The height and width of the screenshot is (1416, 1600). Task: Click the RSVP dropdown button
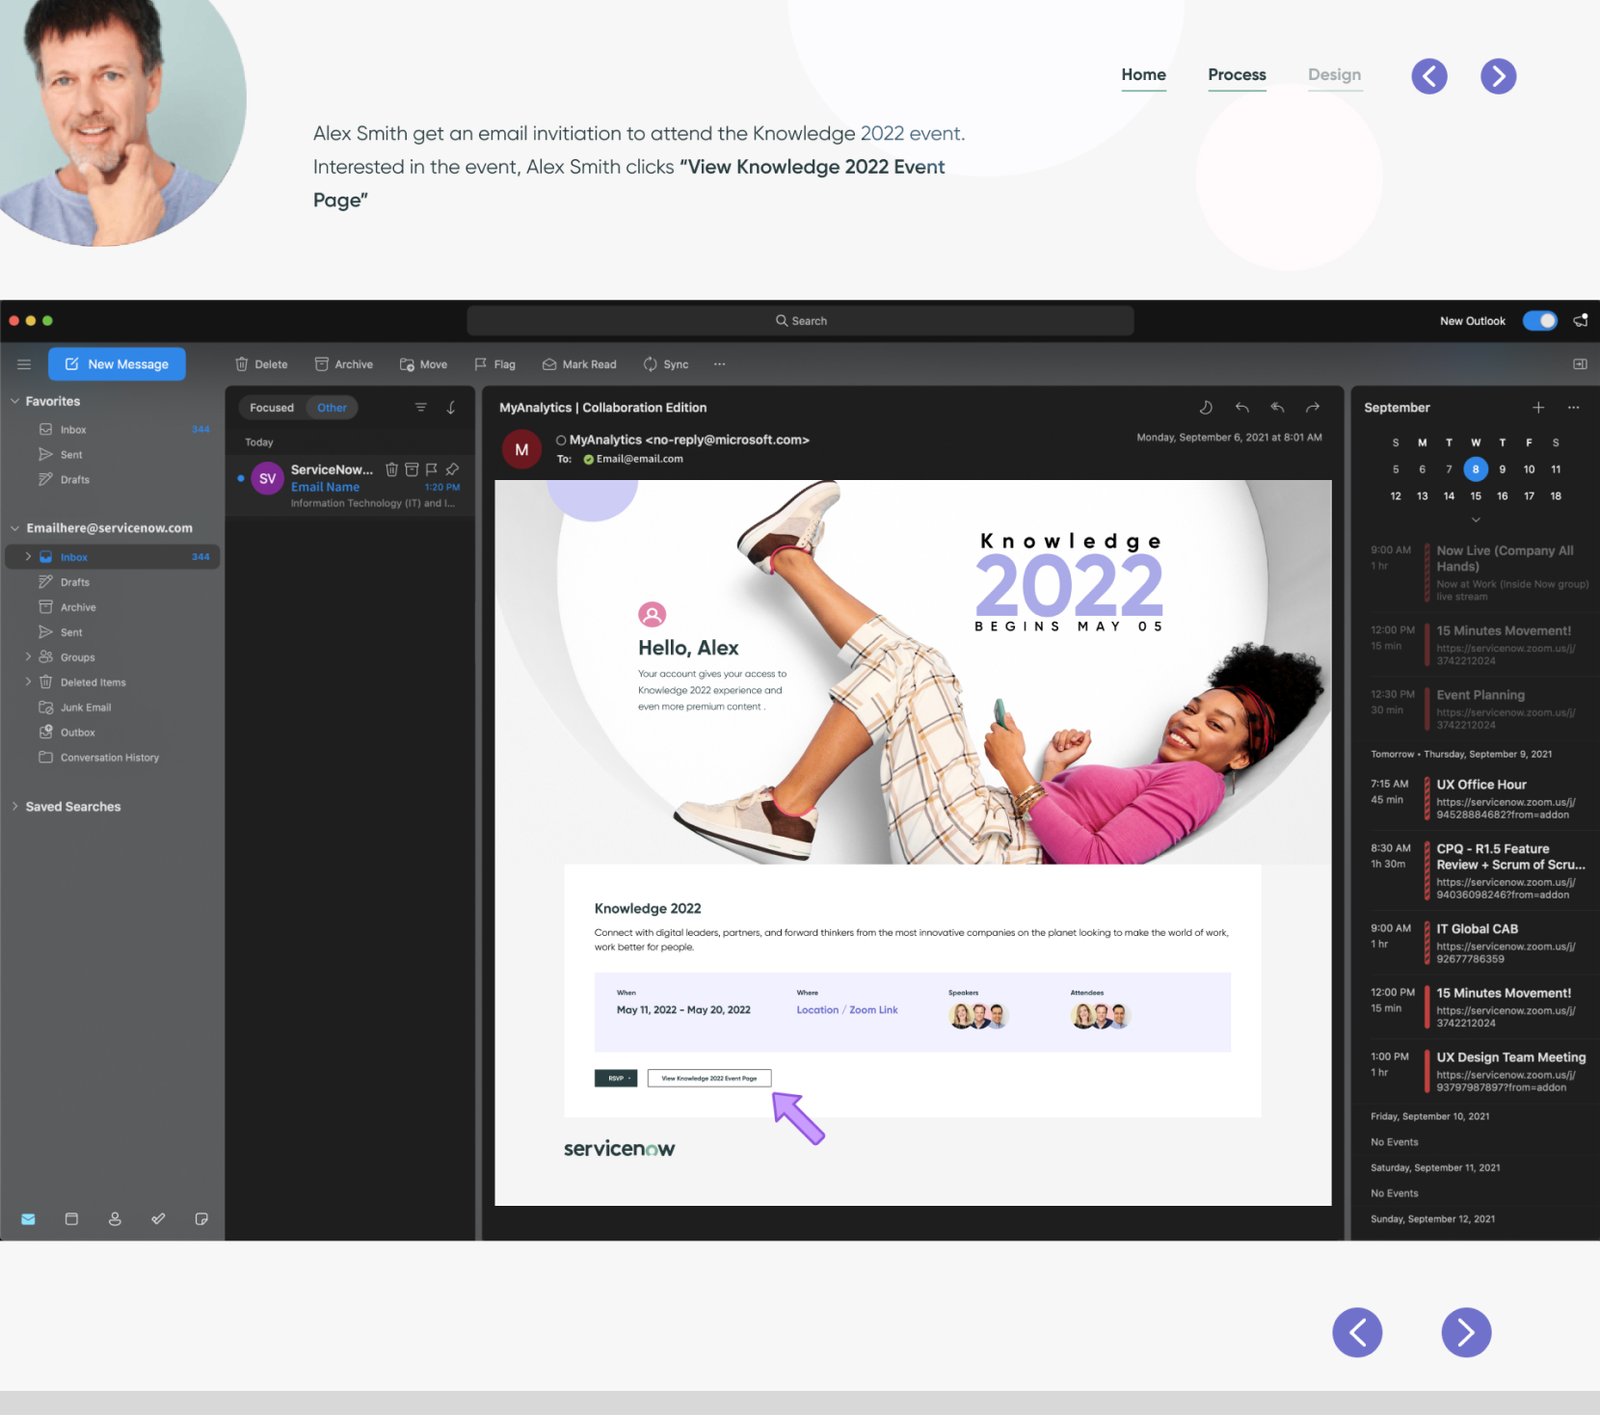[616, 1078]
